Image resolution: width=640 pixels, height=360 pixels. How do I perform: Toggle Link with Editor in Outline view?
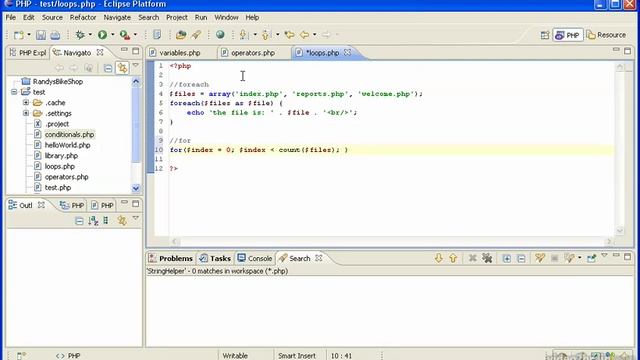(122, 221)
